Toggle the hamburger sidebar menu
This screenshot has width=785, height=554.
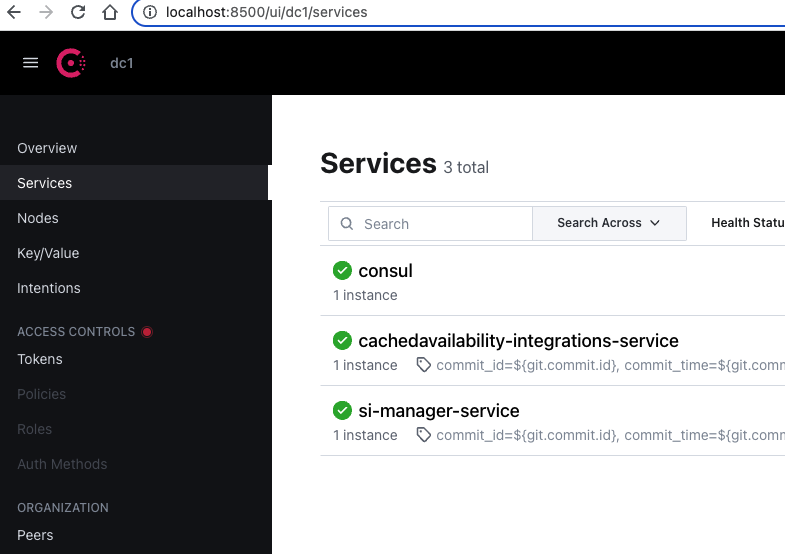[x=30, y=63]
